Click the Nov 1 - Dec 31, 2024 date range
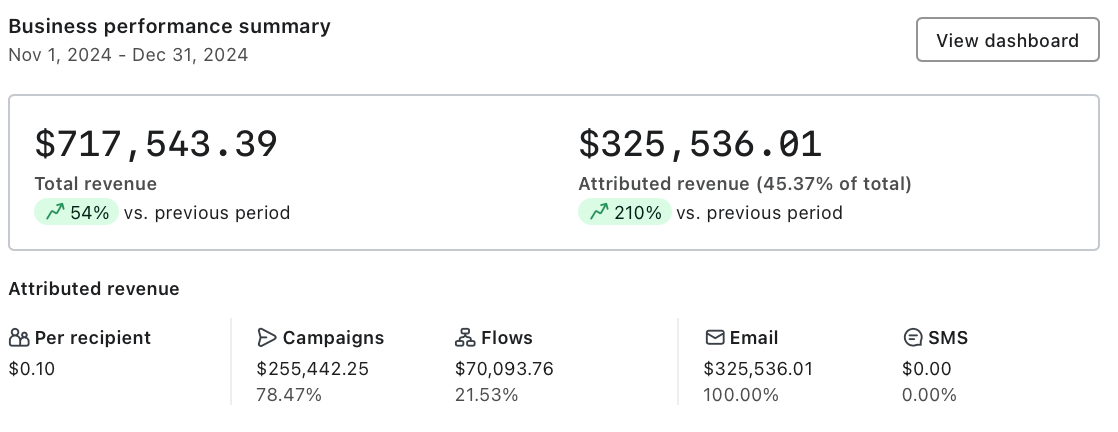Viewport: 1118px width, 432px height. click(128, 55)
